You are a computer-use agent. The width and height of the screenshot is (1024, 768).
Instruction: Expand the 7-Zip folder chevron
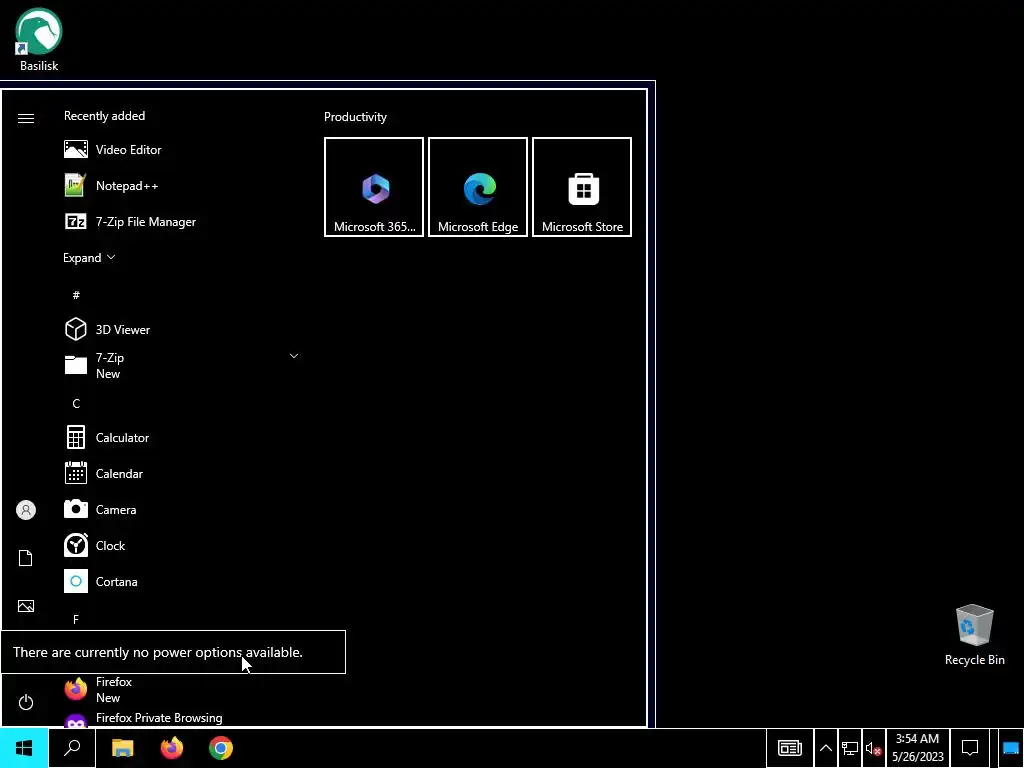tap(294, 356)
